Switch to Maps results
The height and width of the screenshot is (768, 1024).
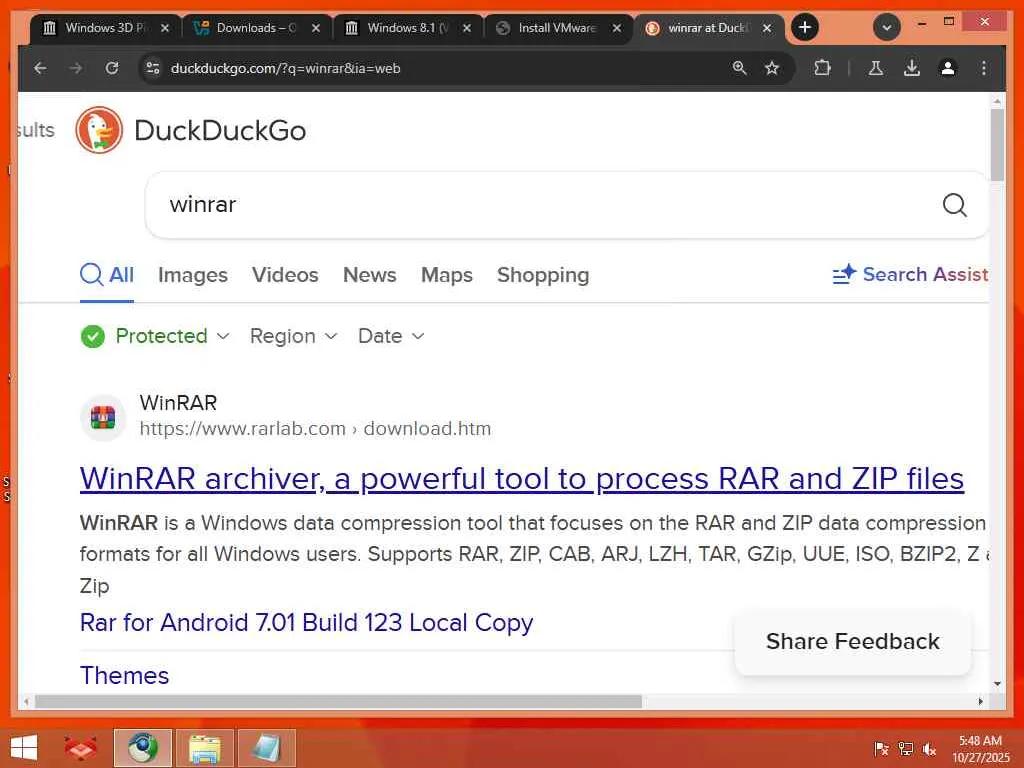pyautogui.click(x=447, y=275)
